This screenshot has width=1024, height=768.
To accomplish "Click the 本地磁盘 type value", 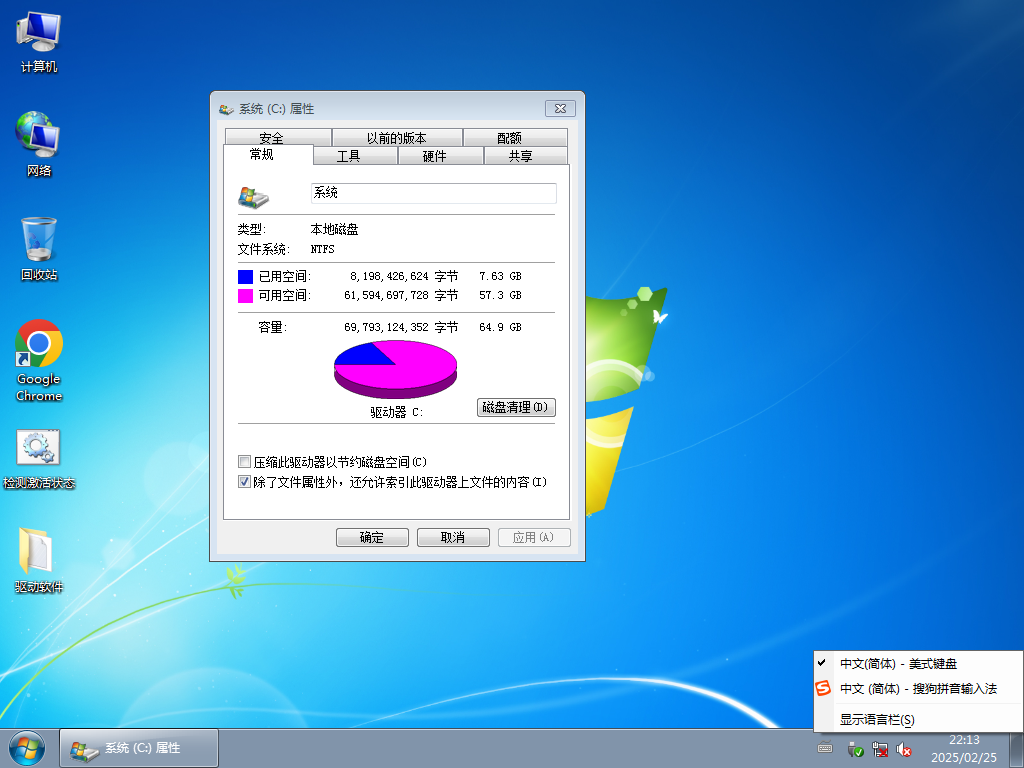I will pos(334,229).
